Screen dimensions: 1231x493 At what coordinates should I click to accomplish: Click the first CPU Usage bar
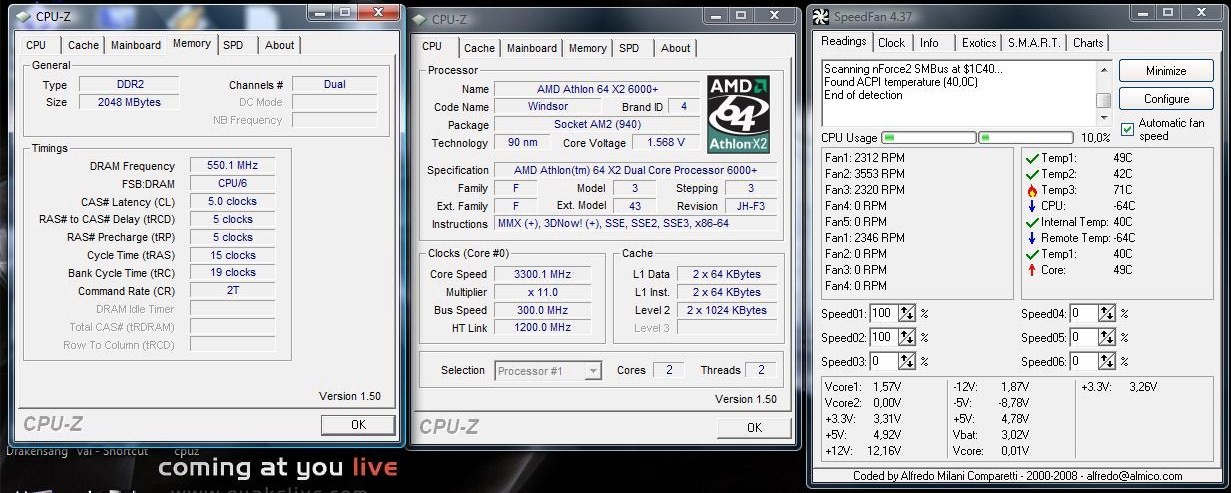point(928,137)
